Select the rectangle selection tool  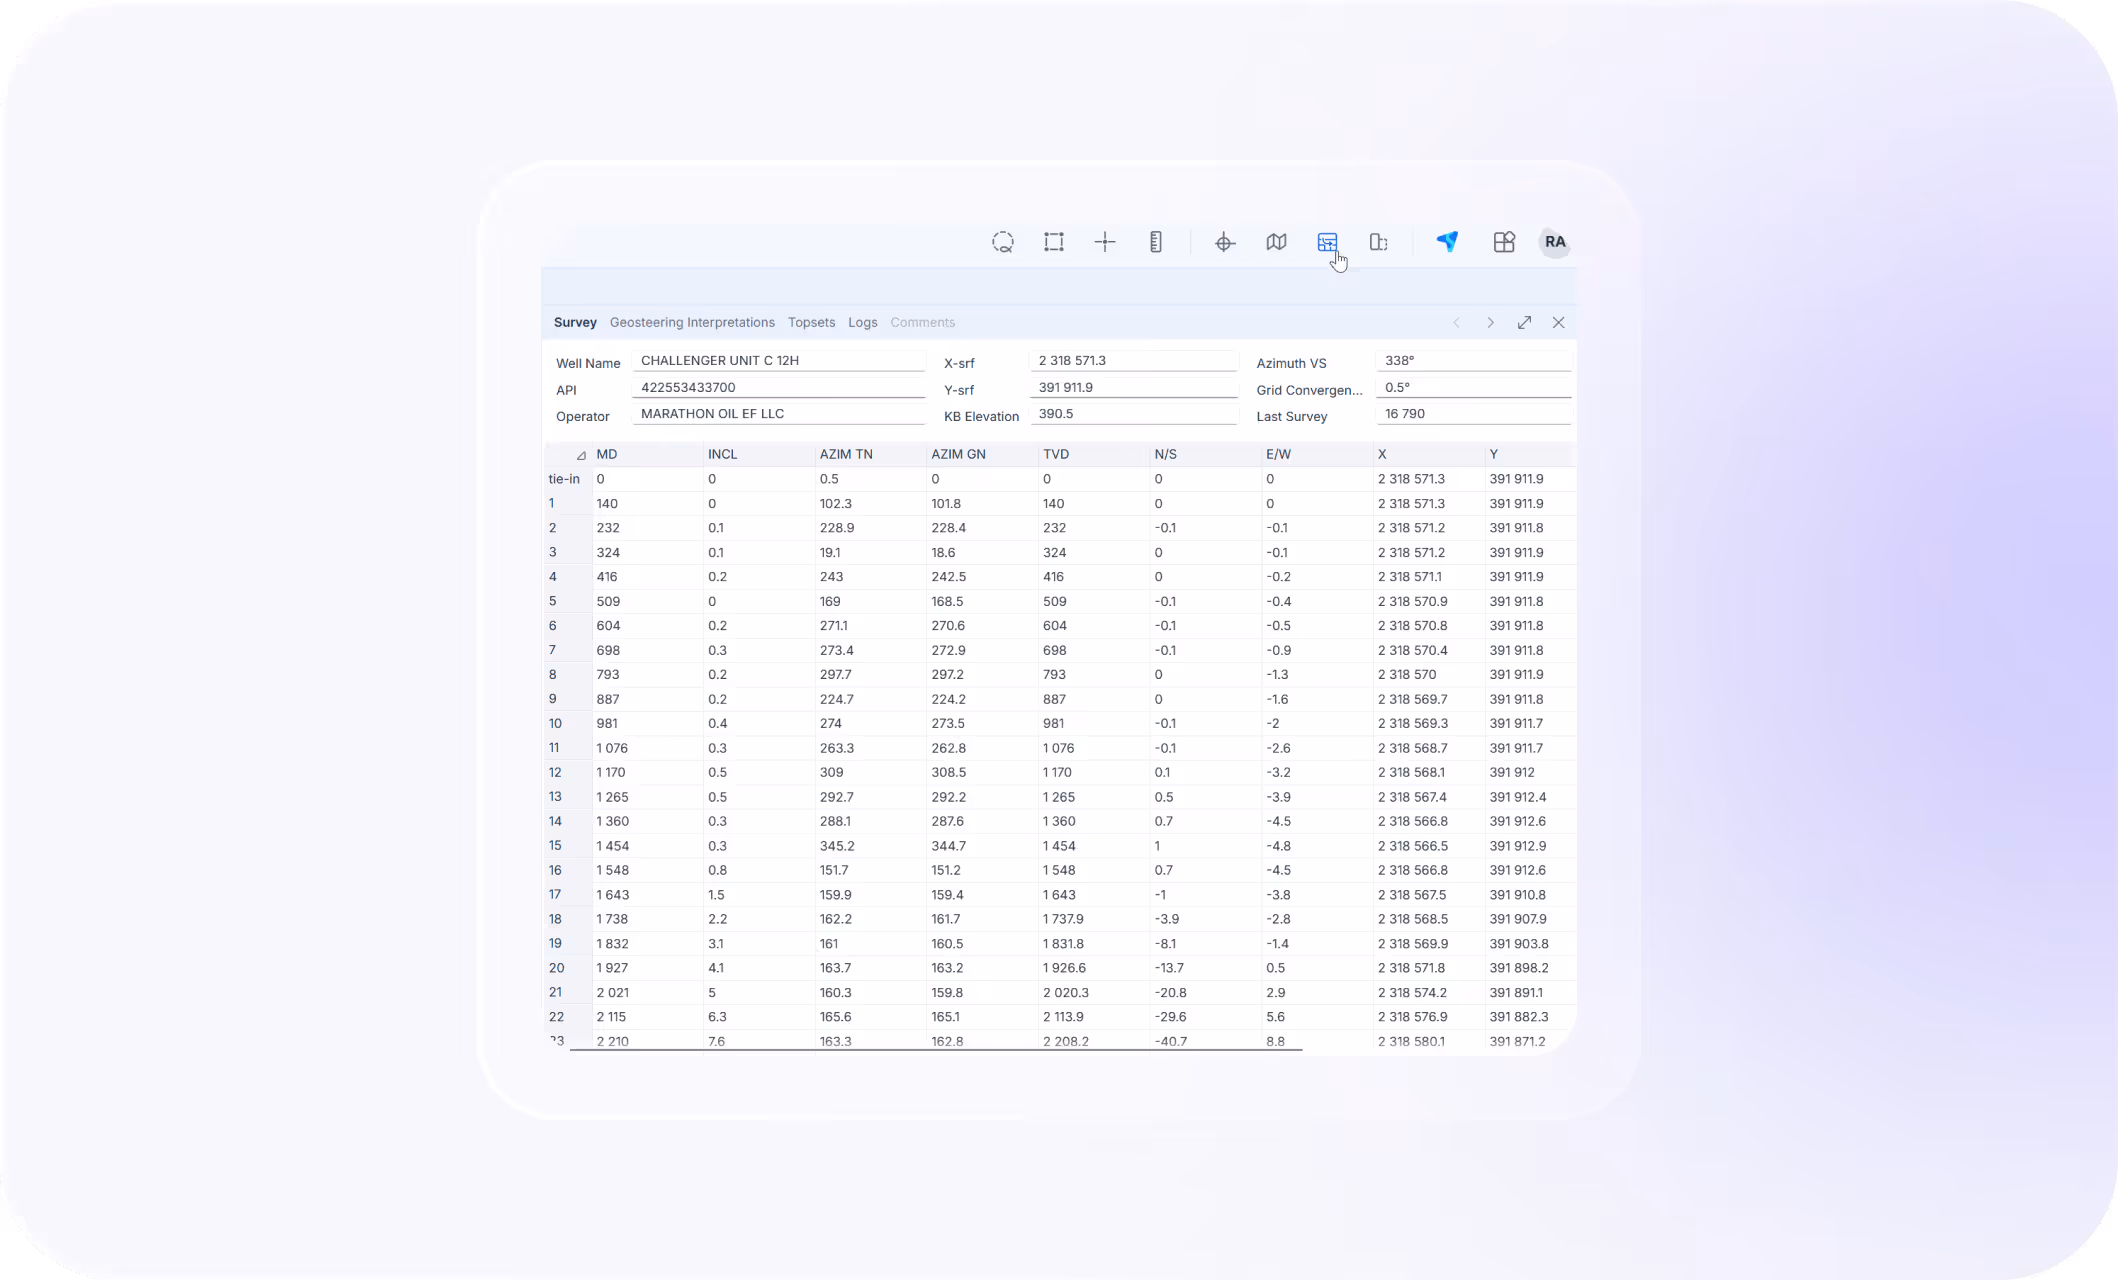click(1054, 242)
